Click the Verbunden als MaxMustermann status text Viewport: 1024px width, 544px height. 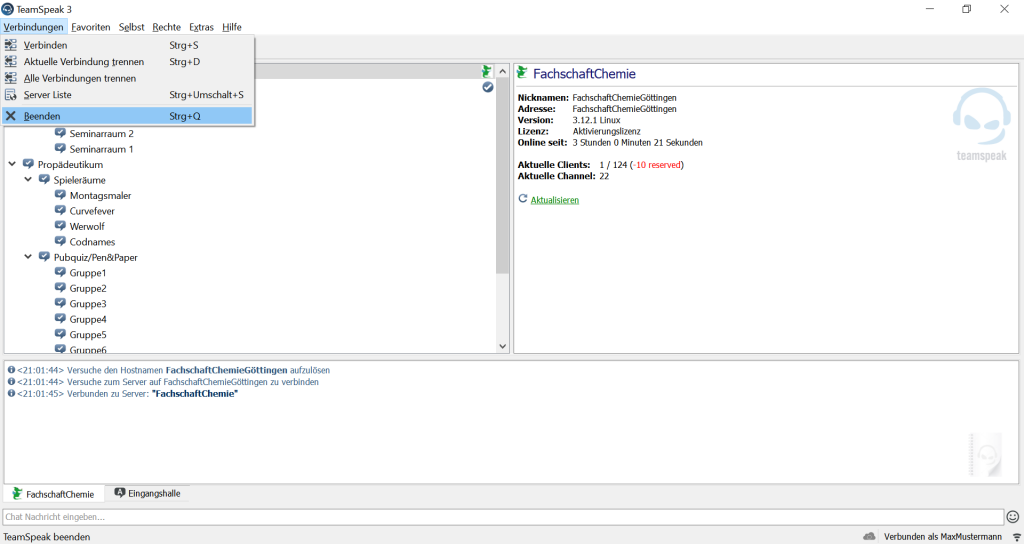pos(942,537)
